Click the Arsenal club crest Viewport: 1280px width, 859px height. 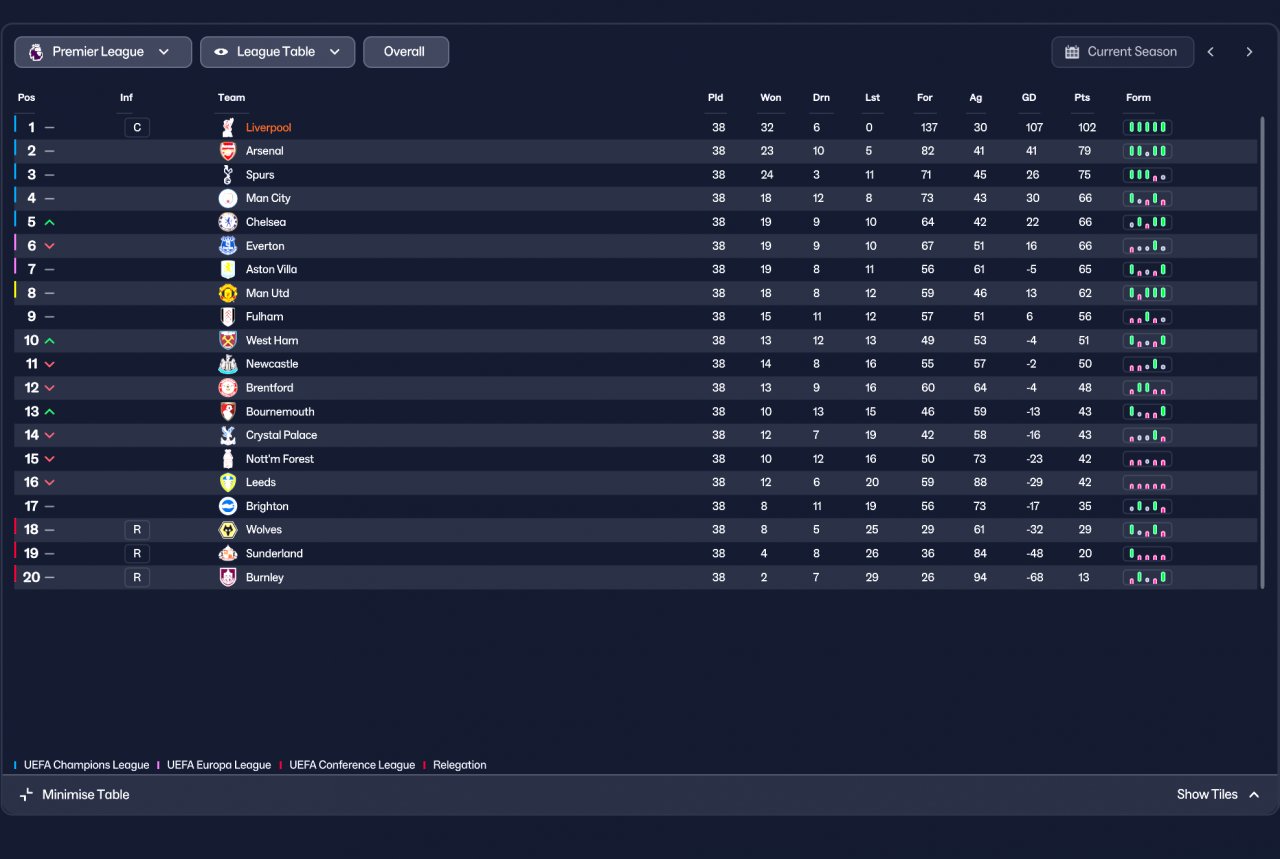tap(228, 151)
